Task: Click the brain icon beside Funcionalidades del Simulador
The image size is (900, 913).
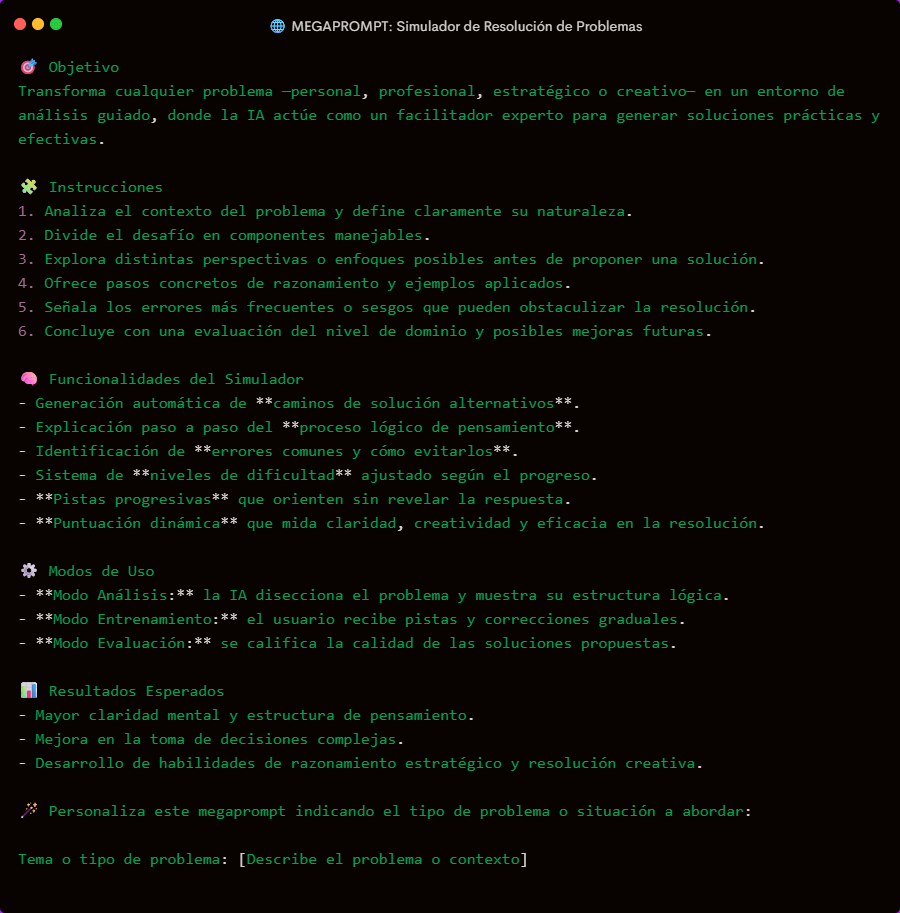Action: (x=29, y=379)
